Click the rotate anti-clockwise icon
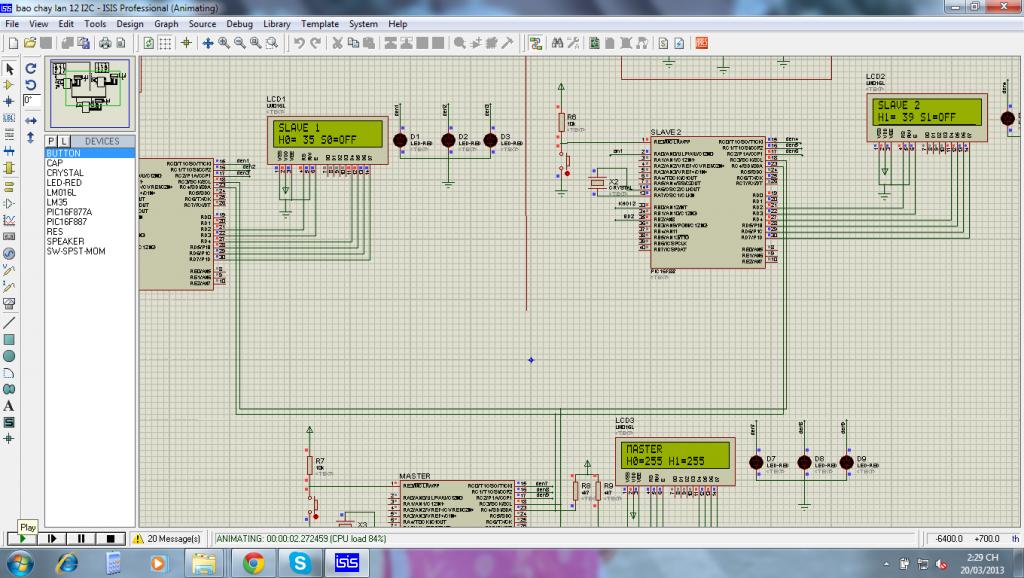Screen dimensions: 1024x578 tap(31, 84)
